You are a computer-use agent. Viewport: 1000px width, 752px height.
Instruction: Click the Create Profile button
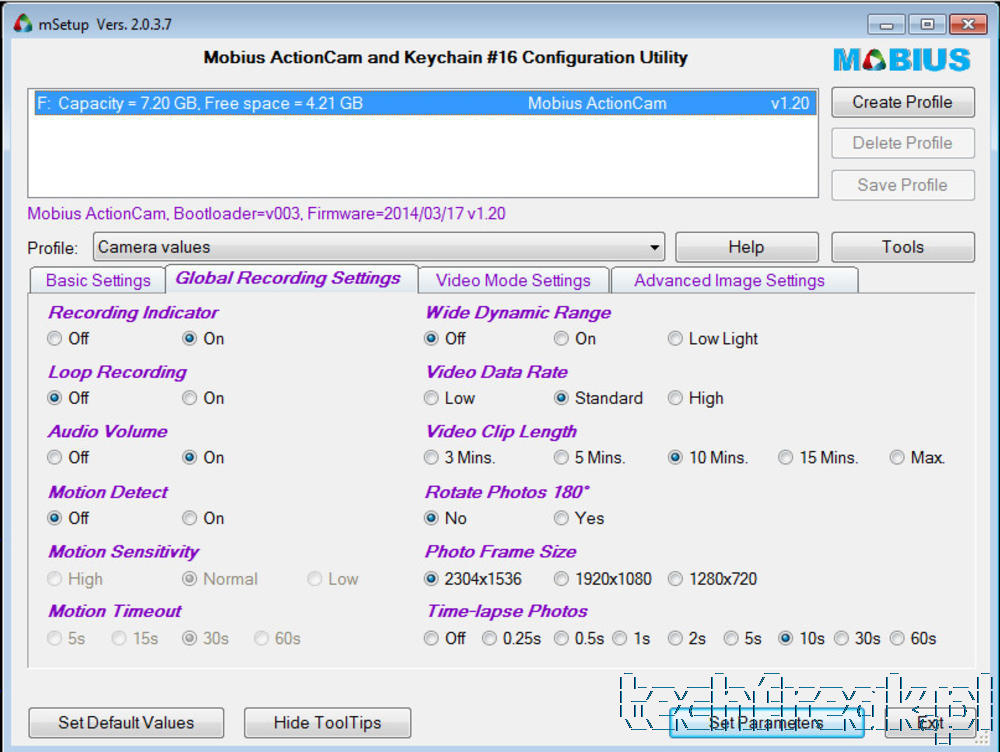[x=902, y=102]
